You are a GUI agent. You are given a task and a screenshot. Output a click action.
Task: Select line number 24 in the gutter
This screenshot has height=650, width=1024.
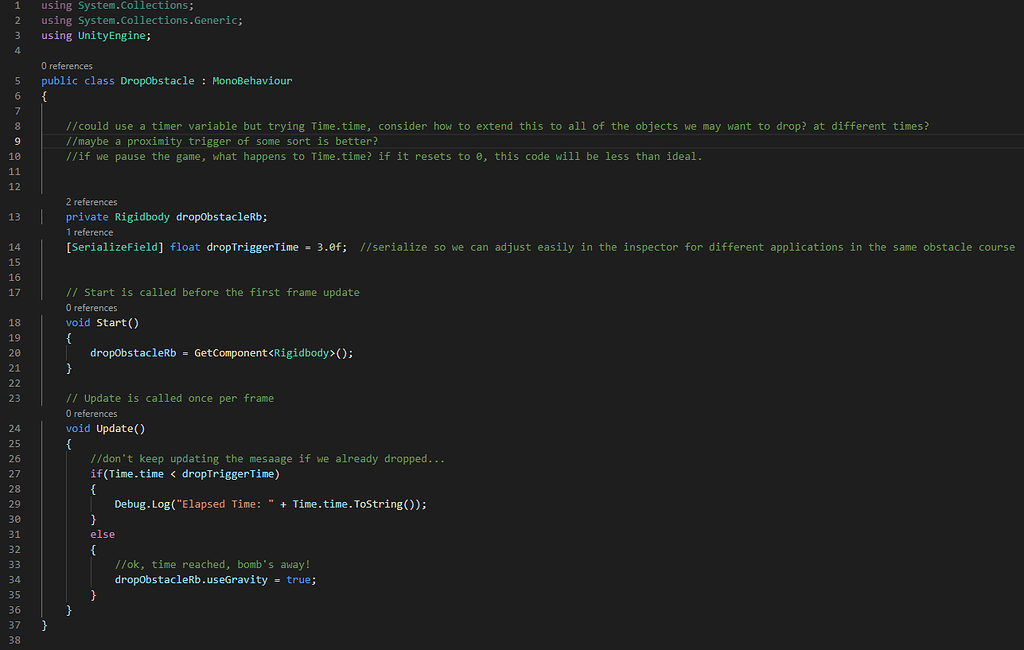click(x=15, y=429)
